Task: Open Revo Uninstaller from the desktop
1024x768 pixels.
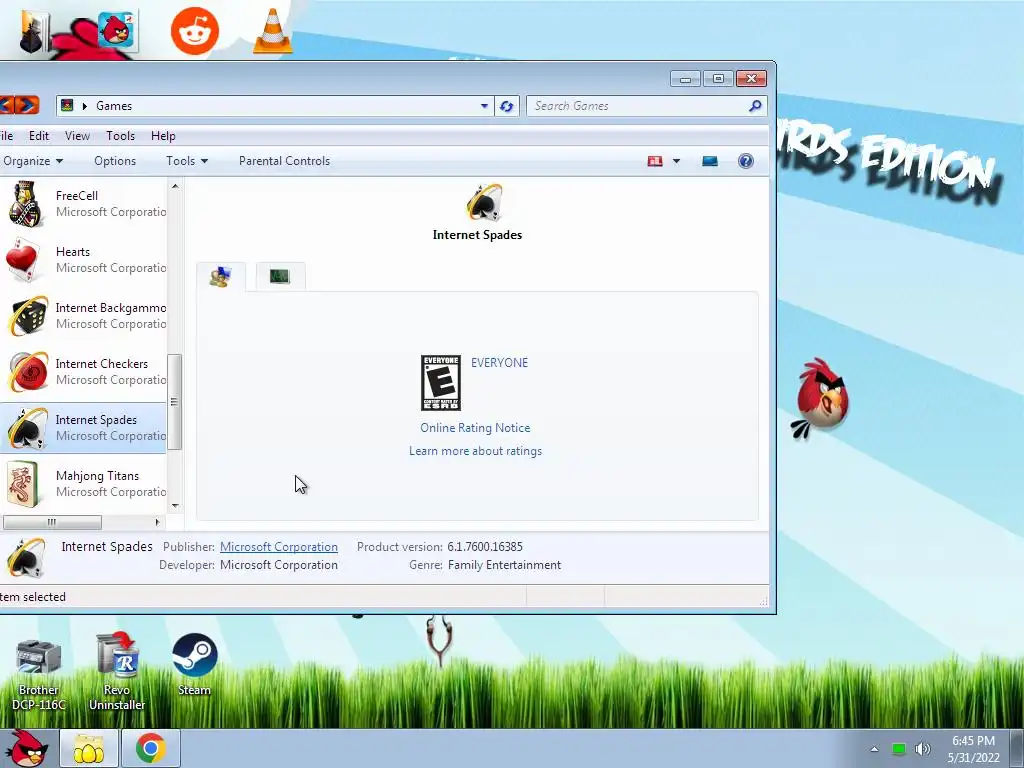Action: (117, 671)
